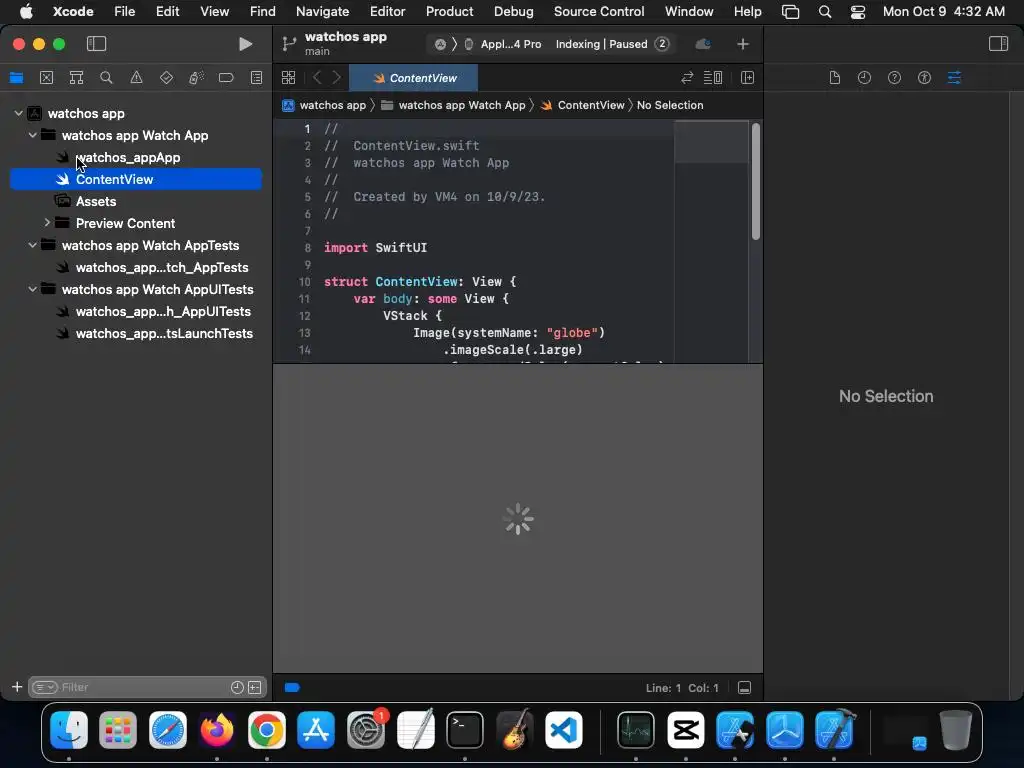The height and width of the screenshot is (768, 1024).
Task: Collapse the watchos app project
Action: (18, 113)
